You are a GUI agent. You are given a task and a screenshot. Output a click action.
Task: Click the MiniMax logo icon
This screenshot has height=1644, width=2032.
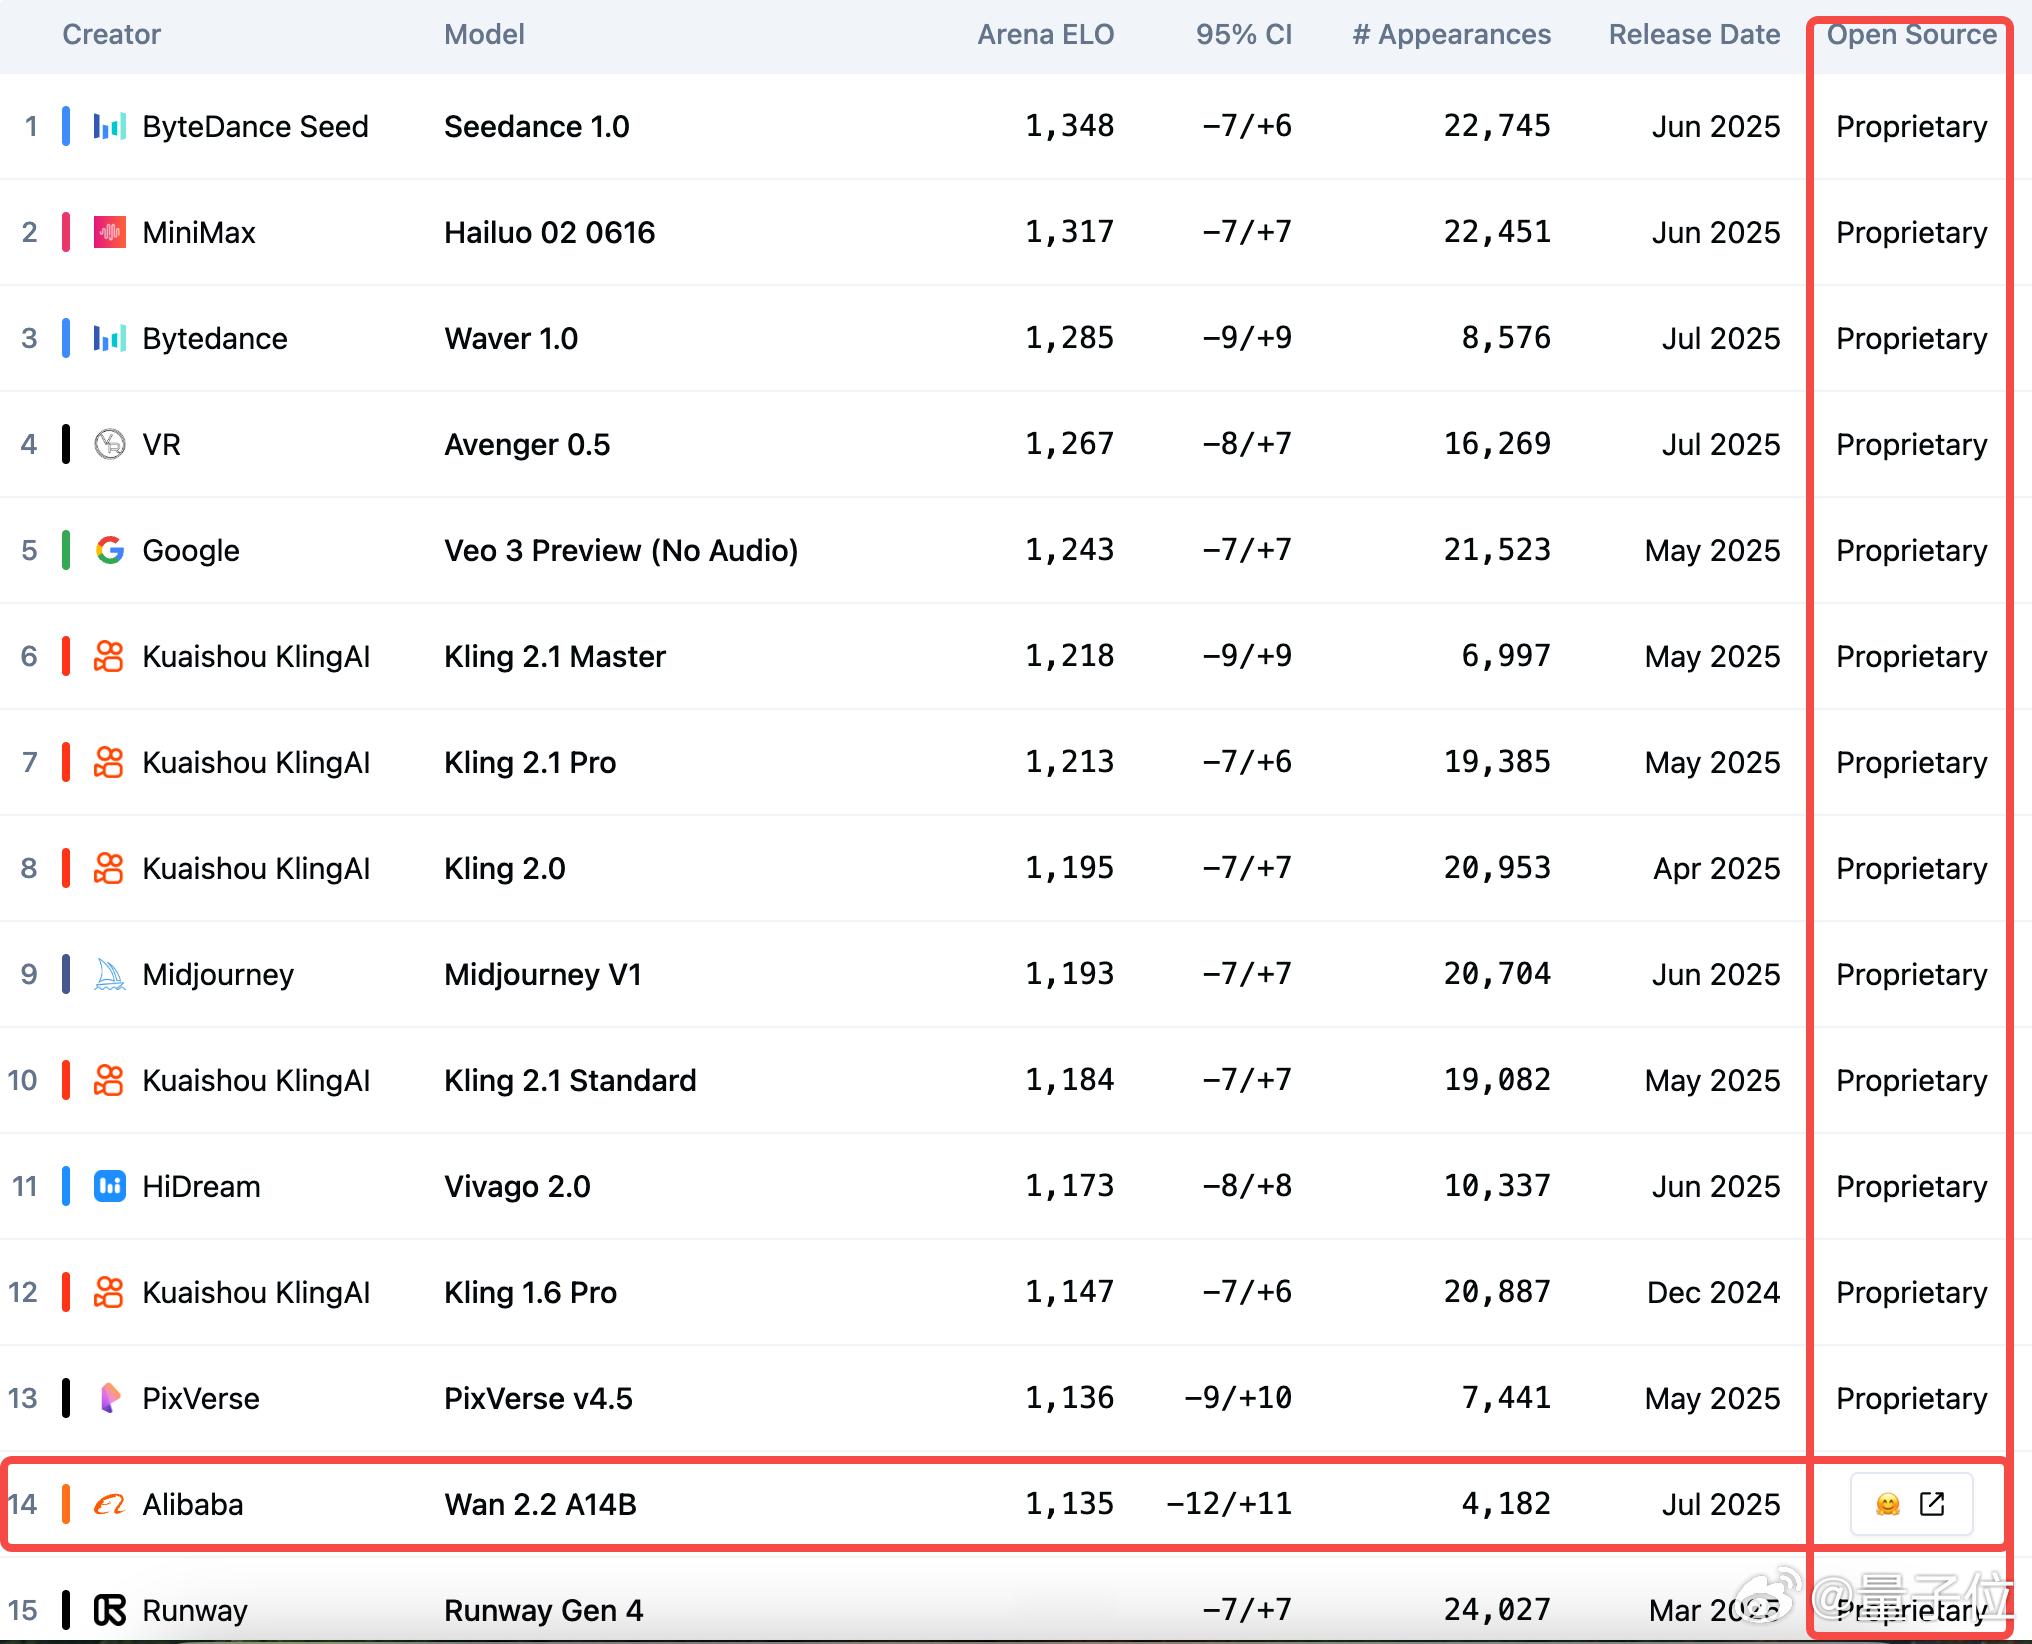click(109, 233)
